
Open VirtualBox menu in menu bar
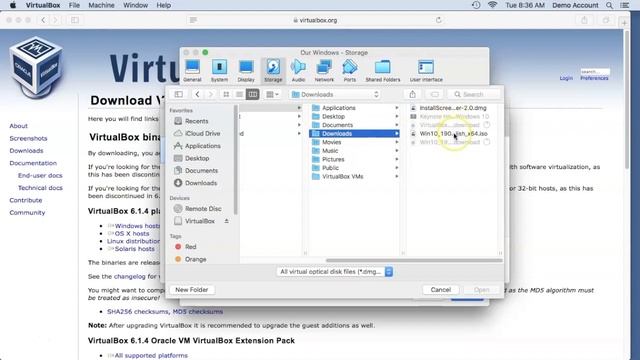coord(43,5)
